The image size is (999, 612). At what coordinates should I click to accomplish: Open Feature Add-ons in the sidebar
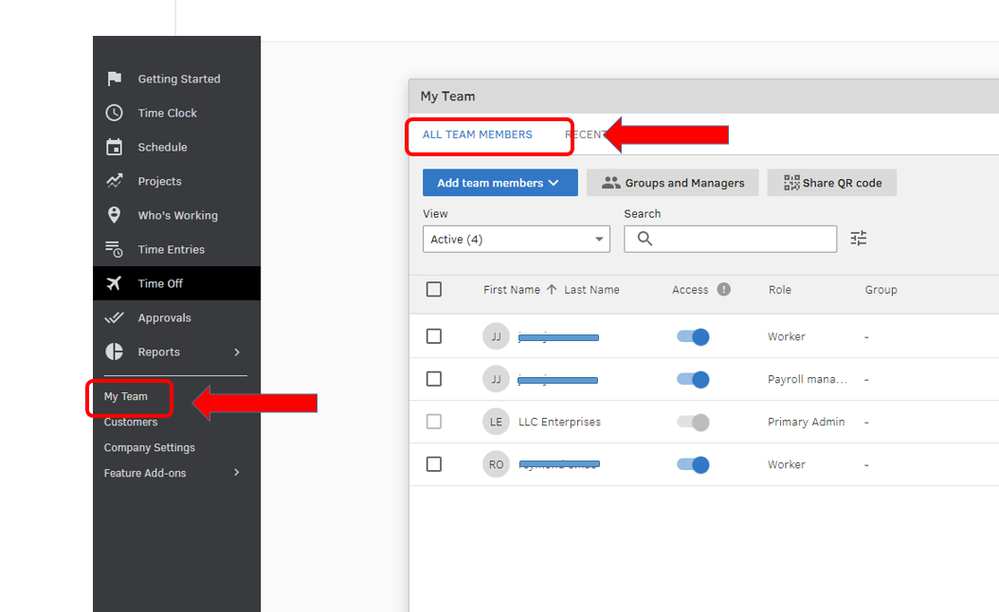[145, 473]
